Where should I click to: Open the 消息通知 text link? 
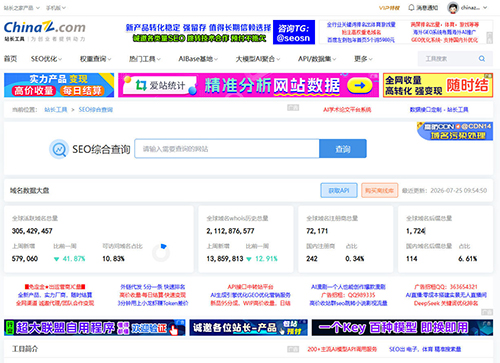(x=427, y=8)
